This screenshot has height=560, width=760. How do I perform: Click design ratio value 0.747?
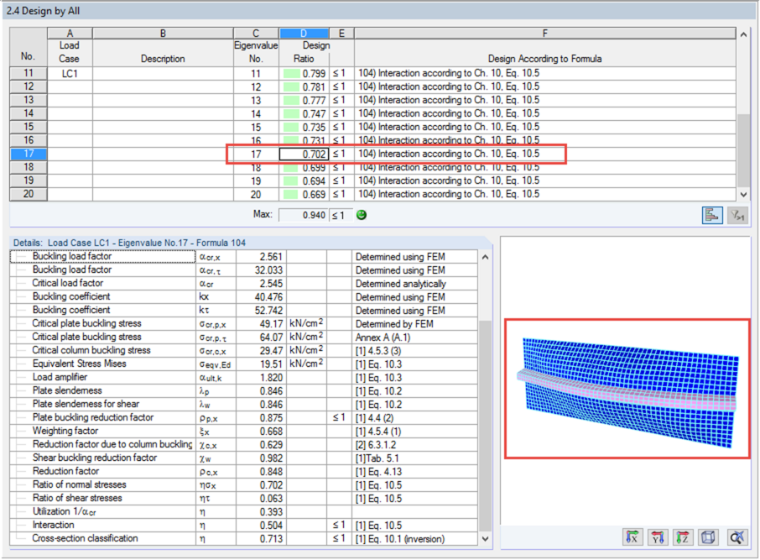pos(304,114)
